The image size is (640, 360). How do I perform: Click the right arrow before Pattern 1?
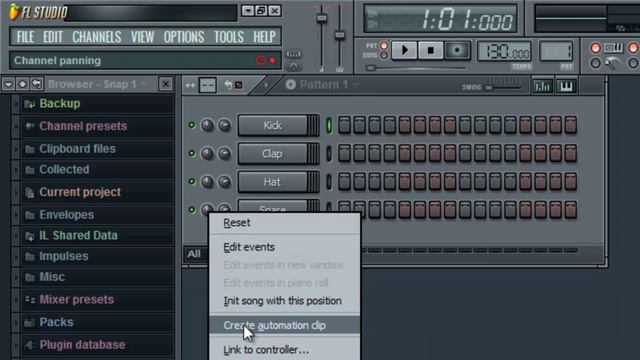(266, 85)
